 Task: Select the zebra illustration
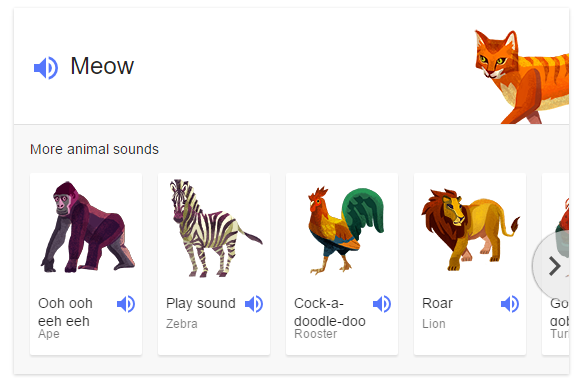[x=216, y=228]
